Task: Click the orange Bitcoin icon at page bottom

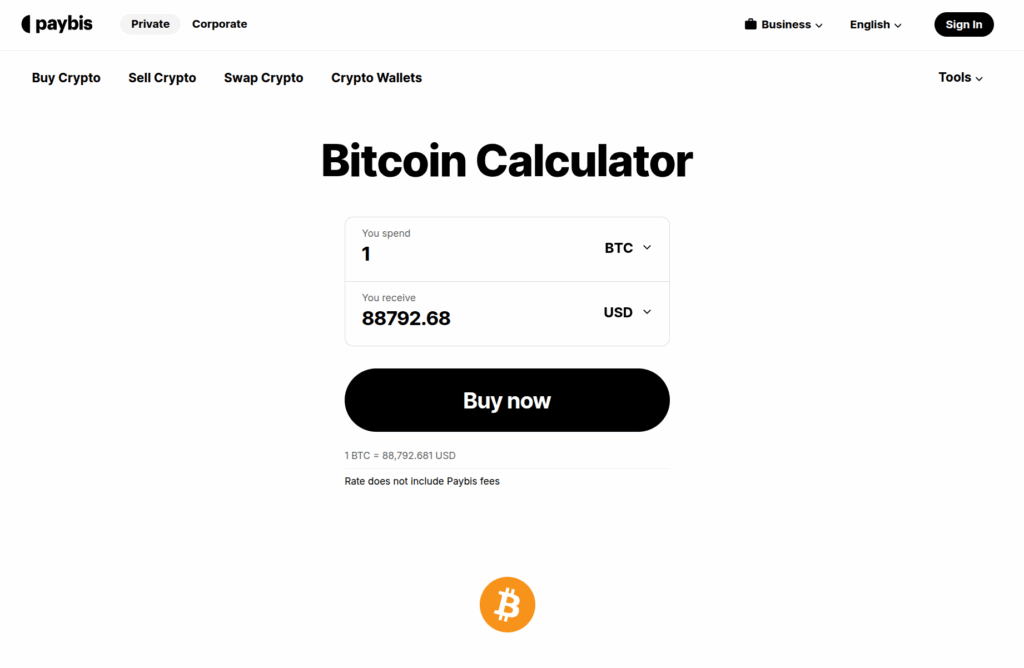Action: coord(507,604)
